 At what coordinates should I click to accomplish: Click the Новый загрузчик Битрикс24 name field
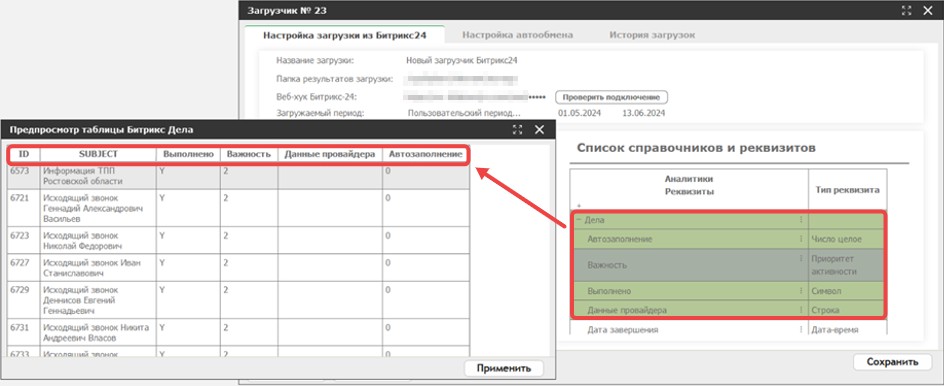coord(462,60)
